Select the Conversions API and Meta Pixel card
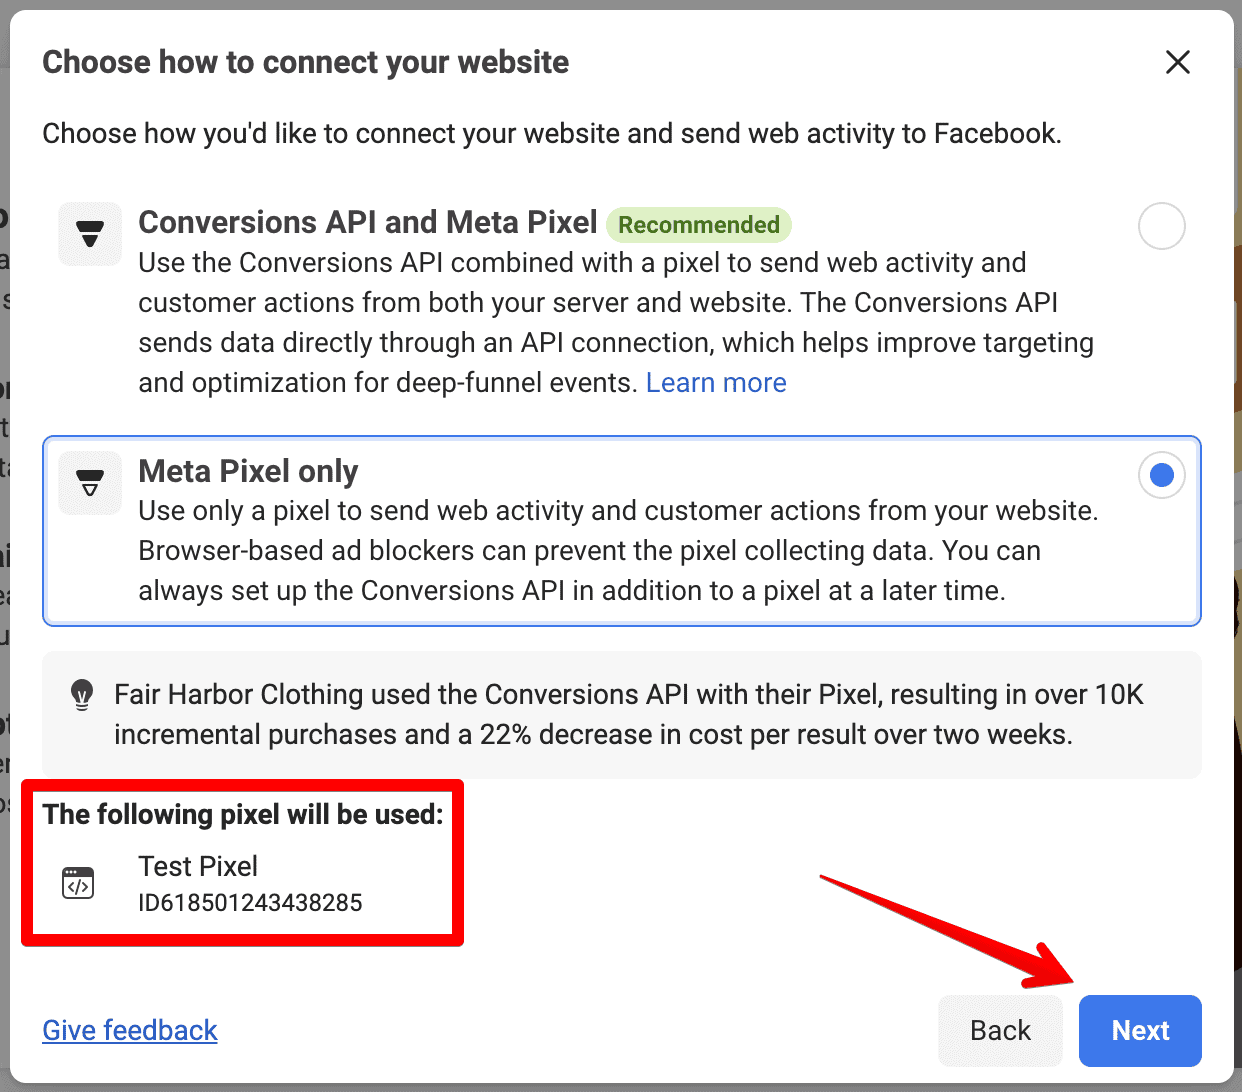 [x=600, y=300]
